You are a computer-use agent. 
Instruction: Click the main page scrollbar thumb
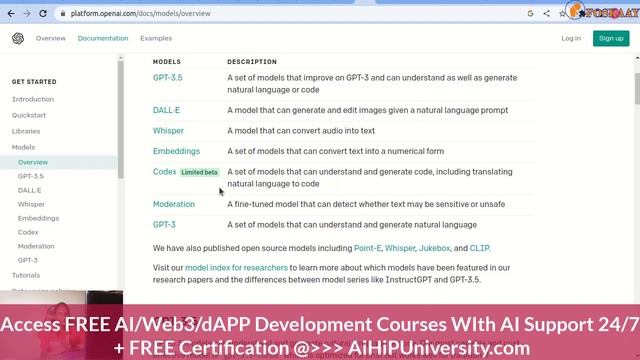point(637,89)
